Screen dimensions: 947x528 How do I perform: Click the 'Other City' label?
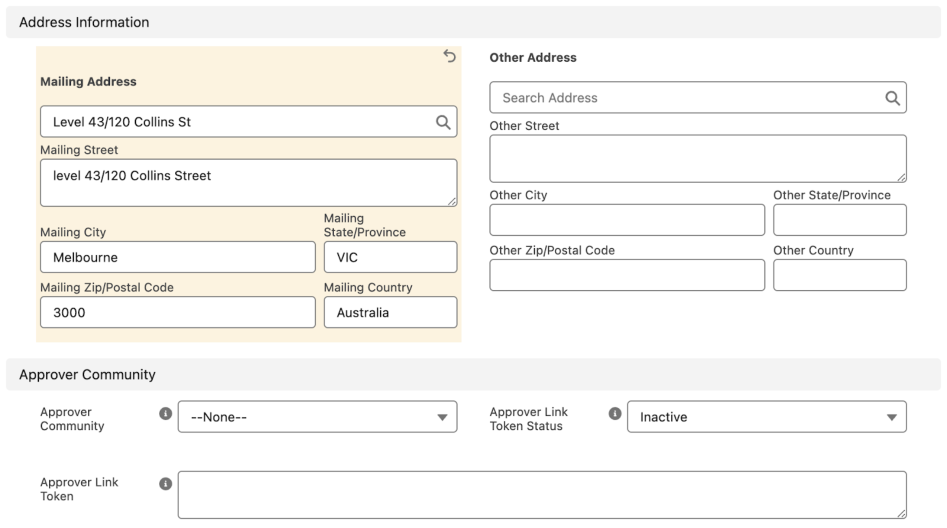pos(518,195)
